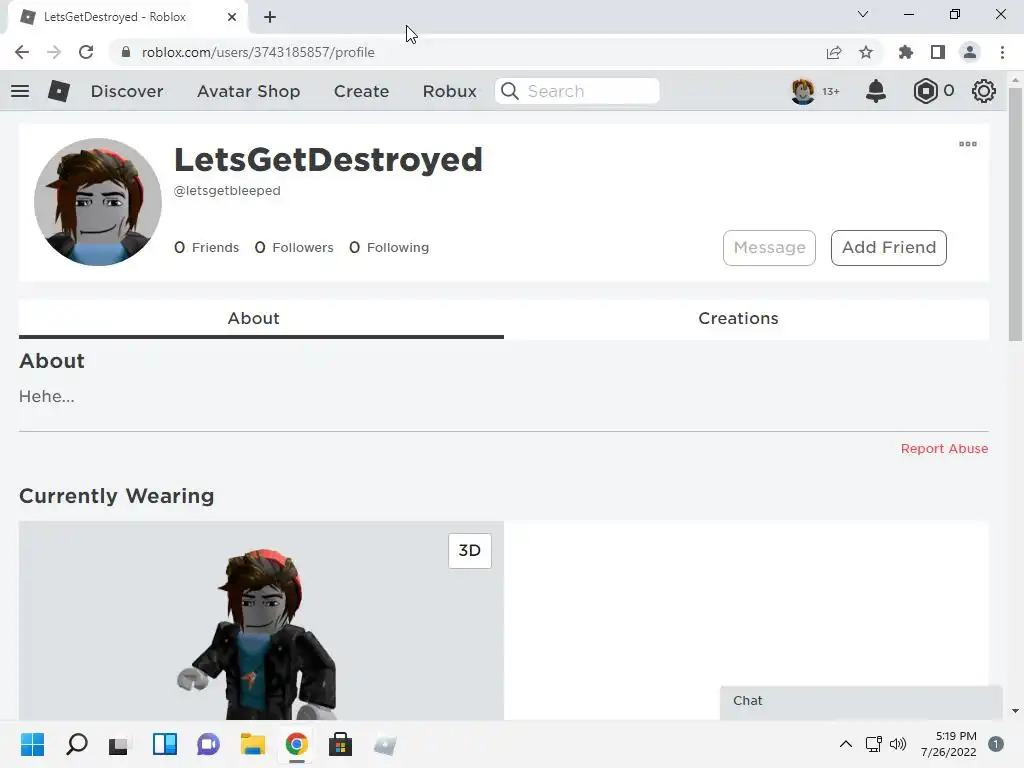This screenshot has width=1024, height=768.
Task: Open Chrome profile account icon
Action: (x=969, y=52)
